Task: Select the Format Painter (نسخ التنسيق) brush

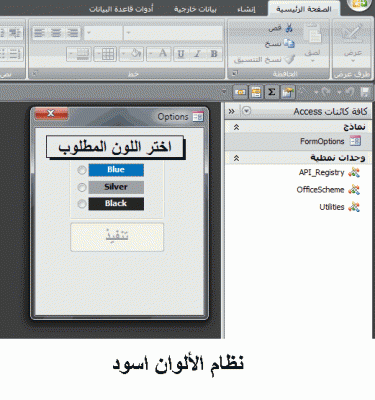Action: 289,59
